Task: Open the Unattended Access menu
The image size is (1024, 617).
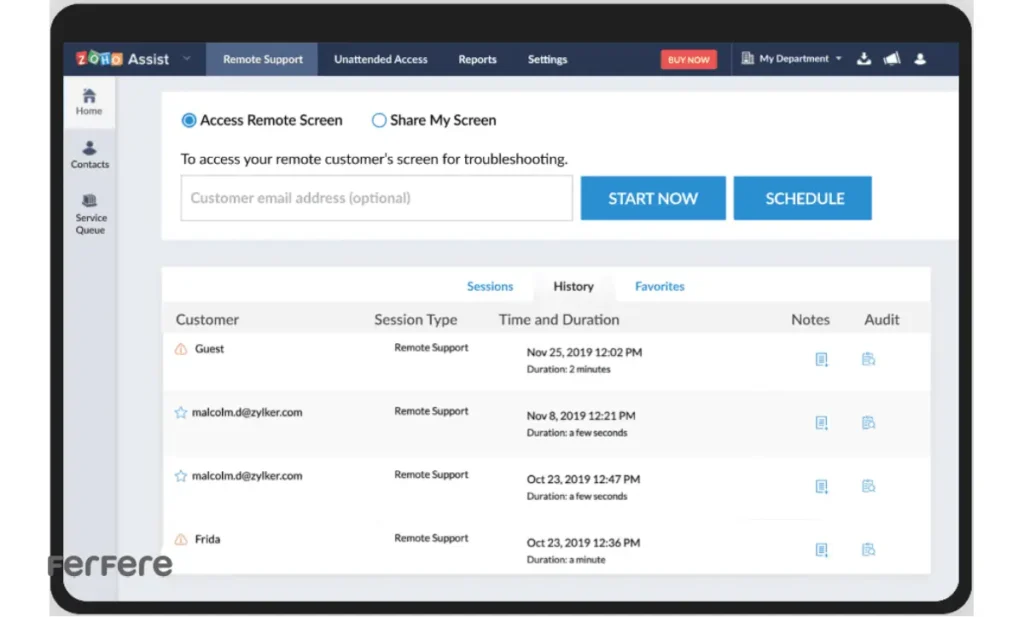Action: point(380,59)
